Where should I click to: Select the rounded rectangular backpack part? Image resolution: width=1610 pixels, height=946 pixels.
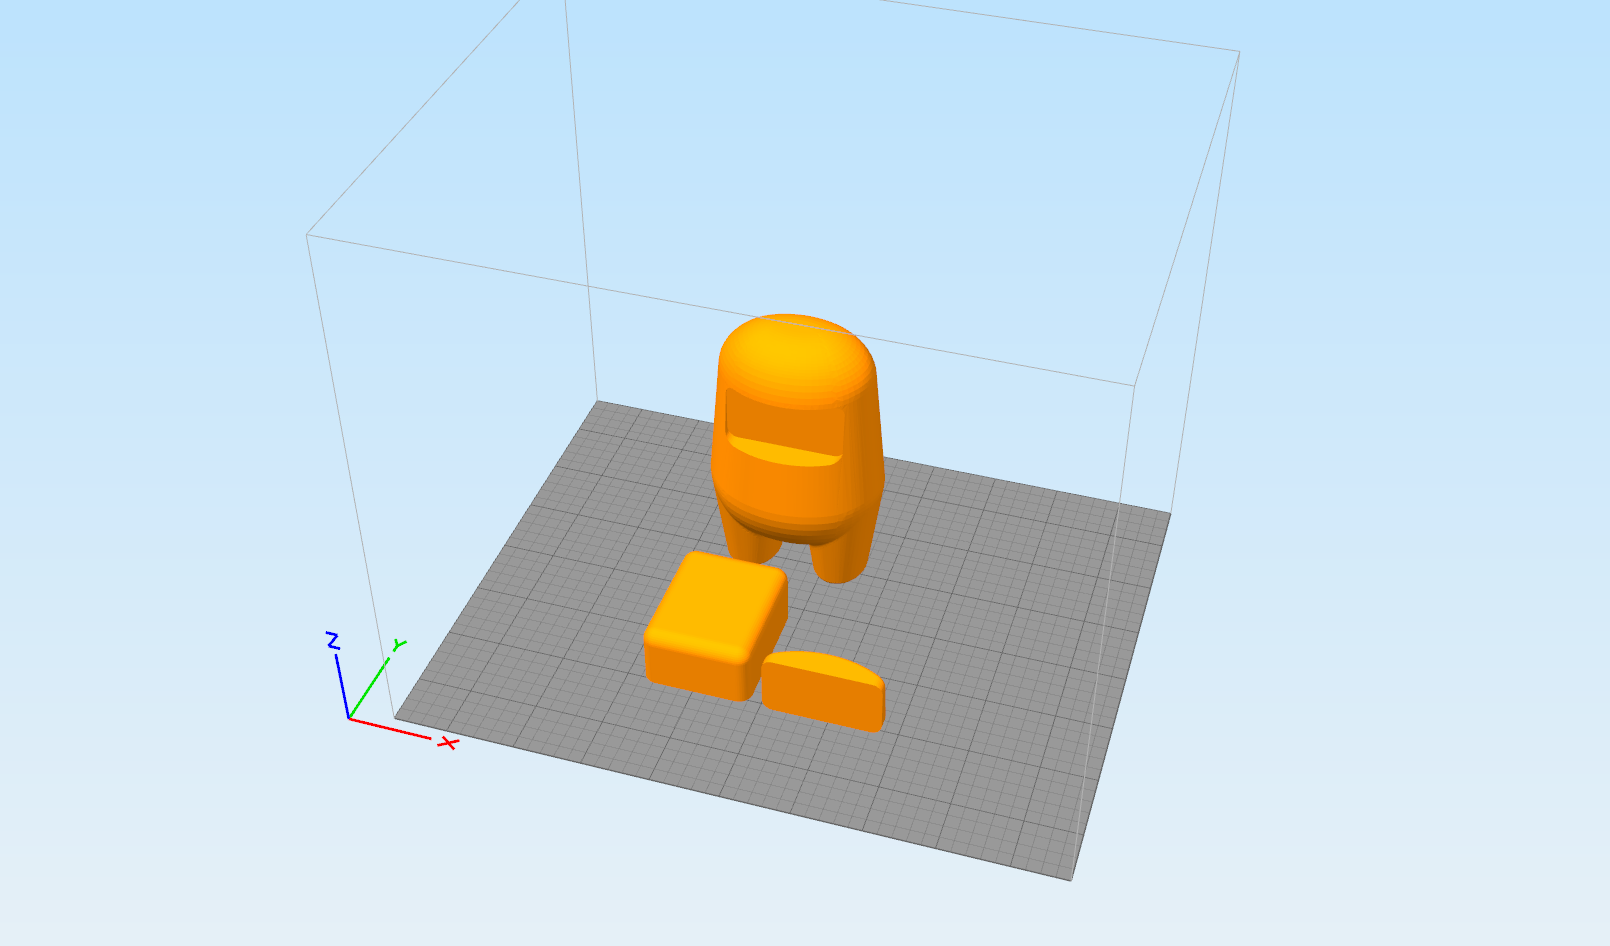point(716,626)
